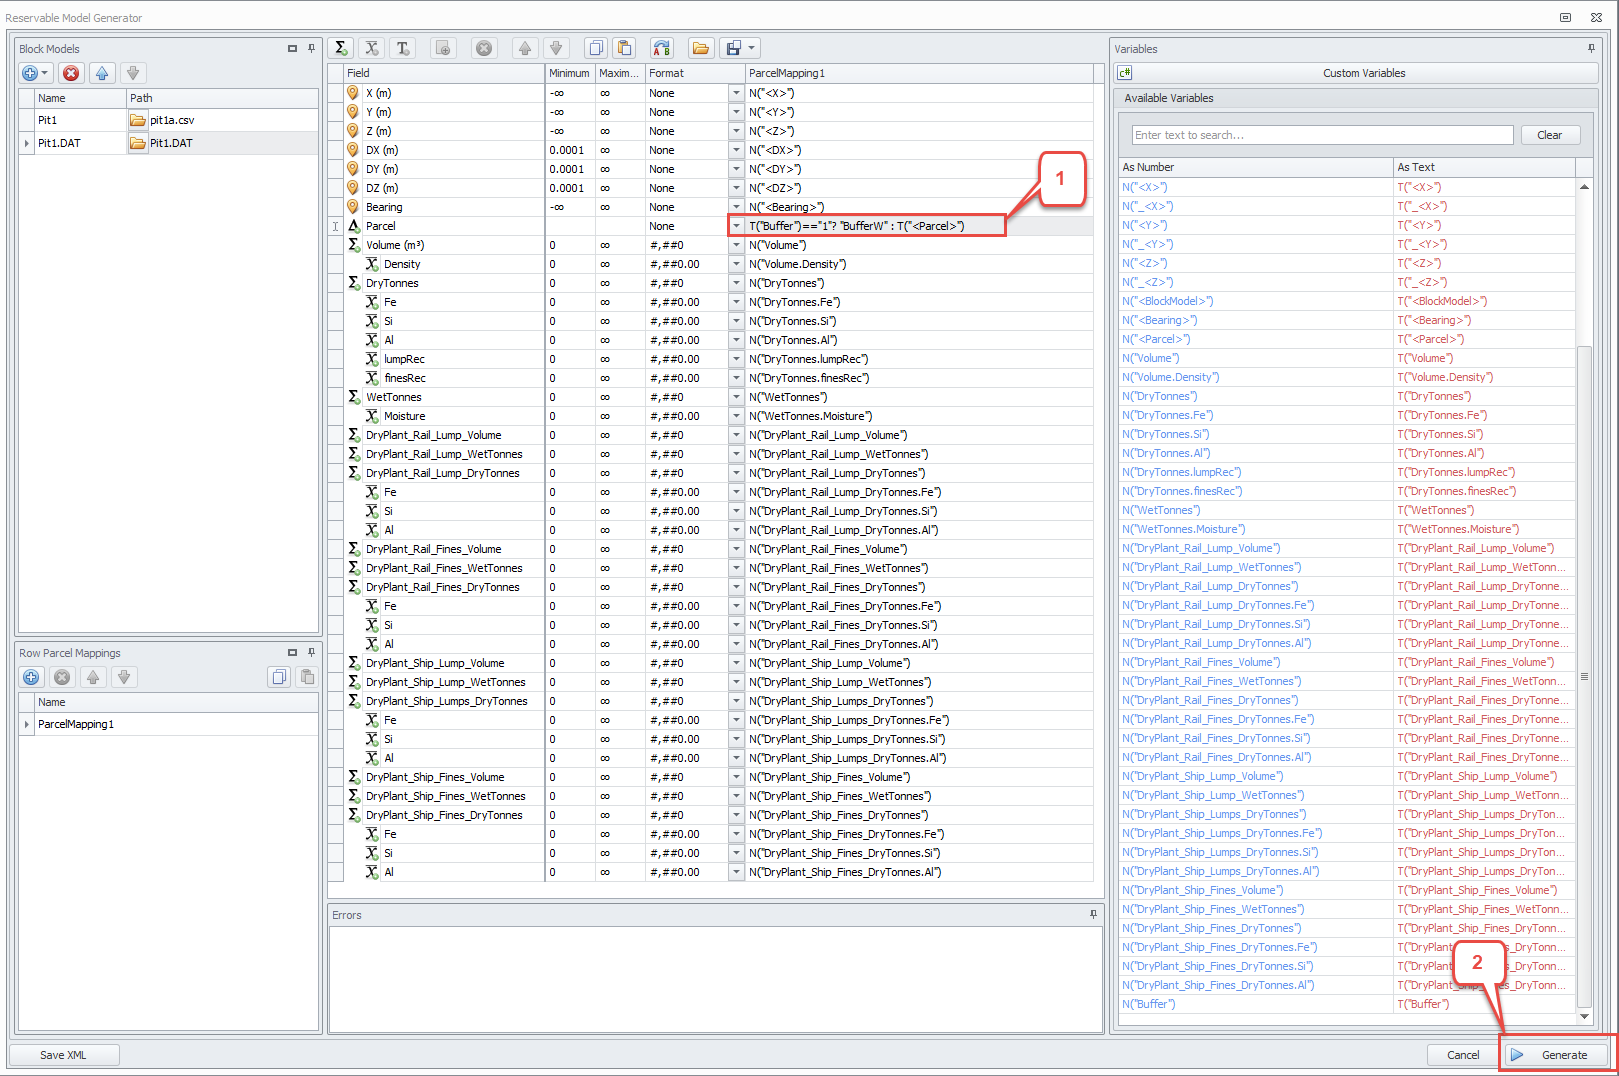Maximize the Row Parcel Mappings panel
The width and height of the screenshot is (1619, 1076).
pyautogui.click(x=292, y=653)
